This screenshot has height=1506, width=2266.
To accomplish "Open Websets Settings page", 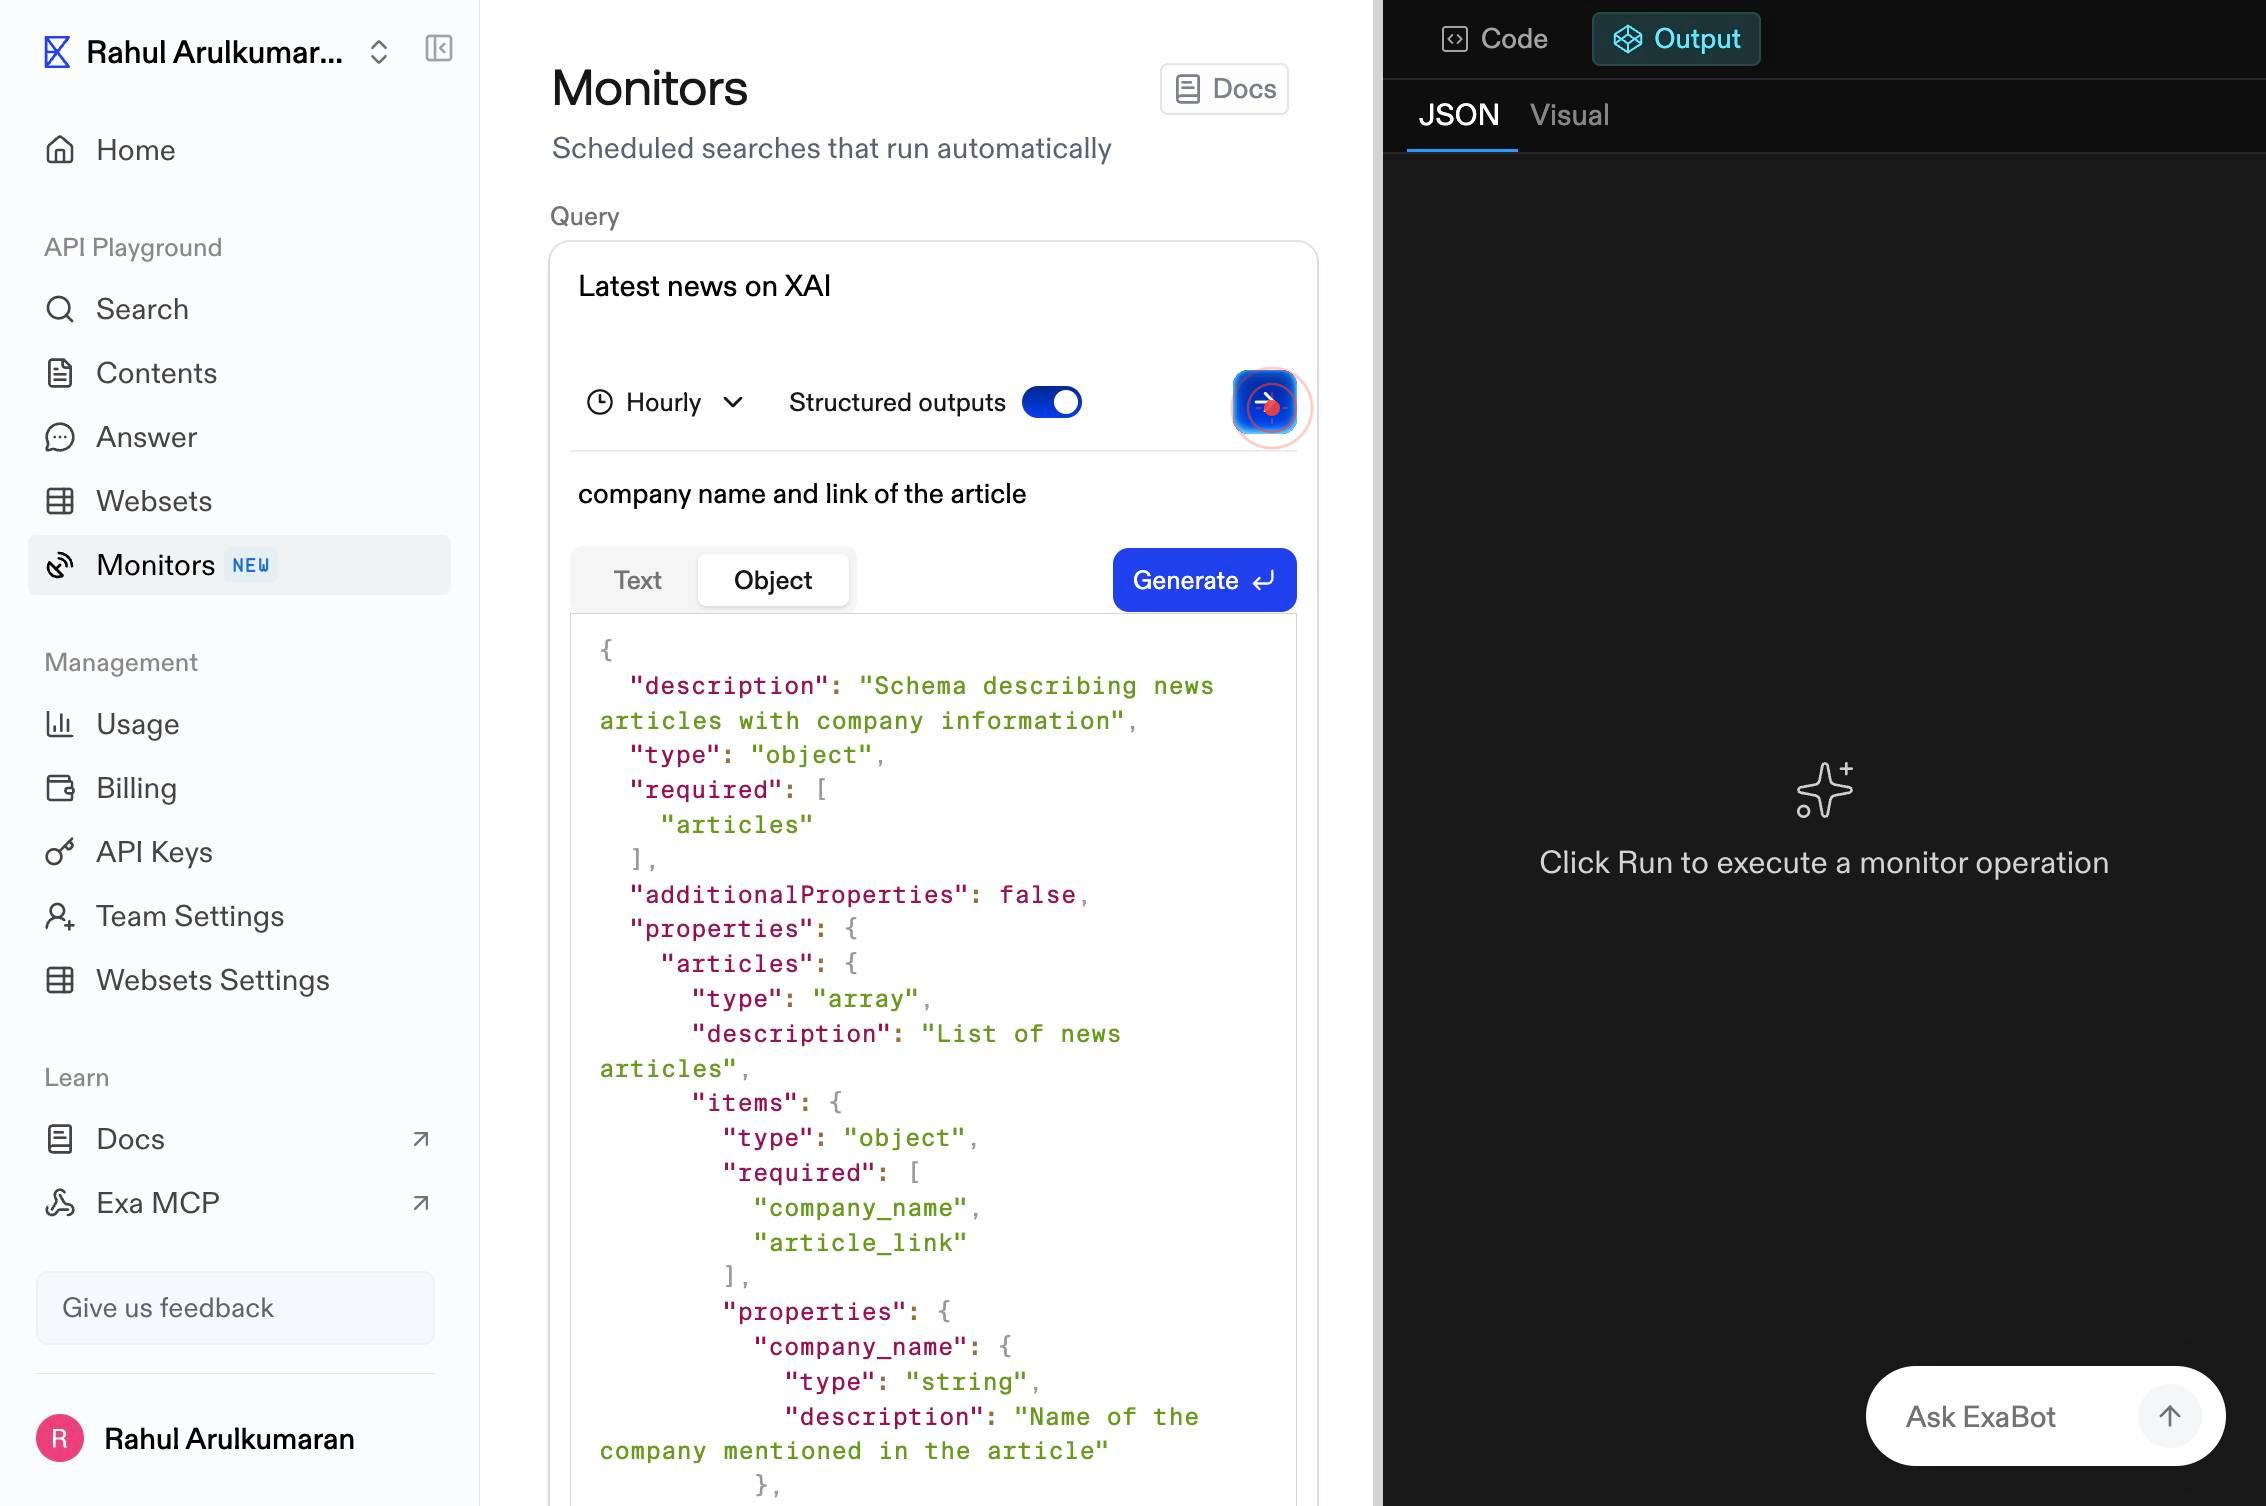I will 239,980.
